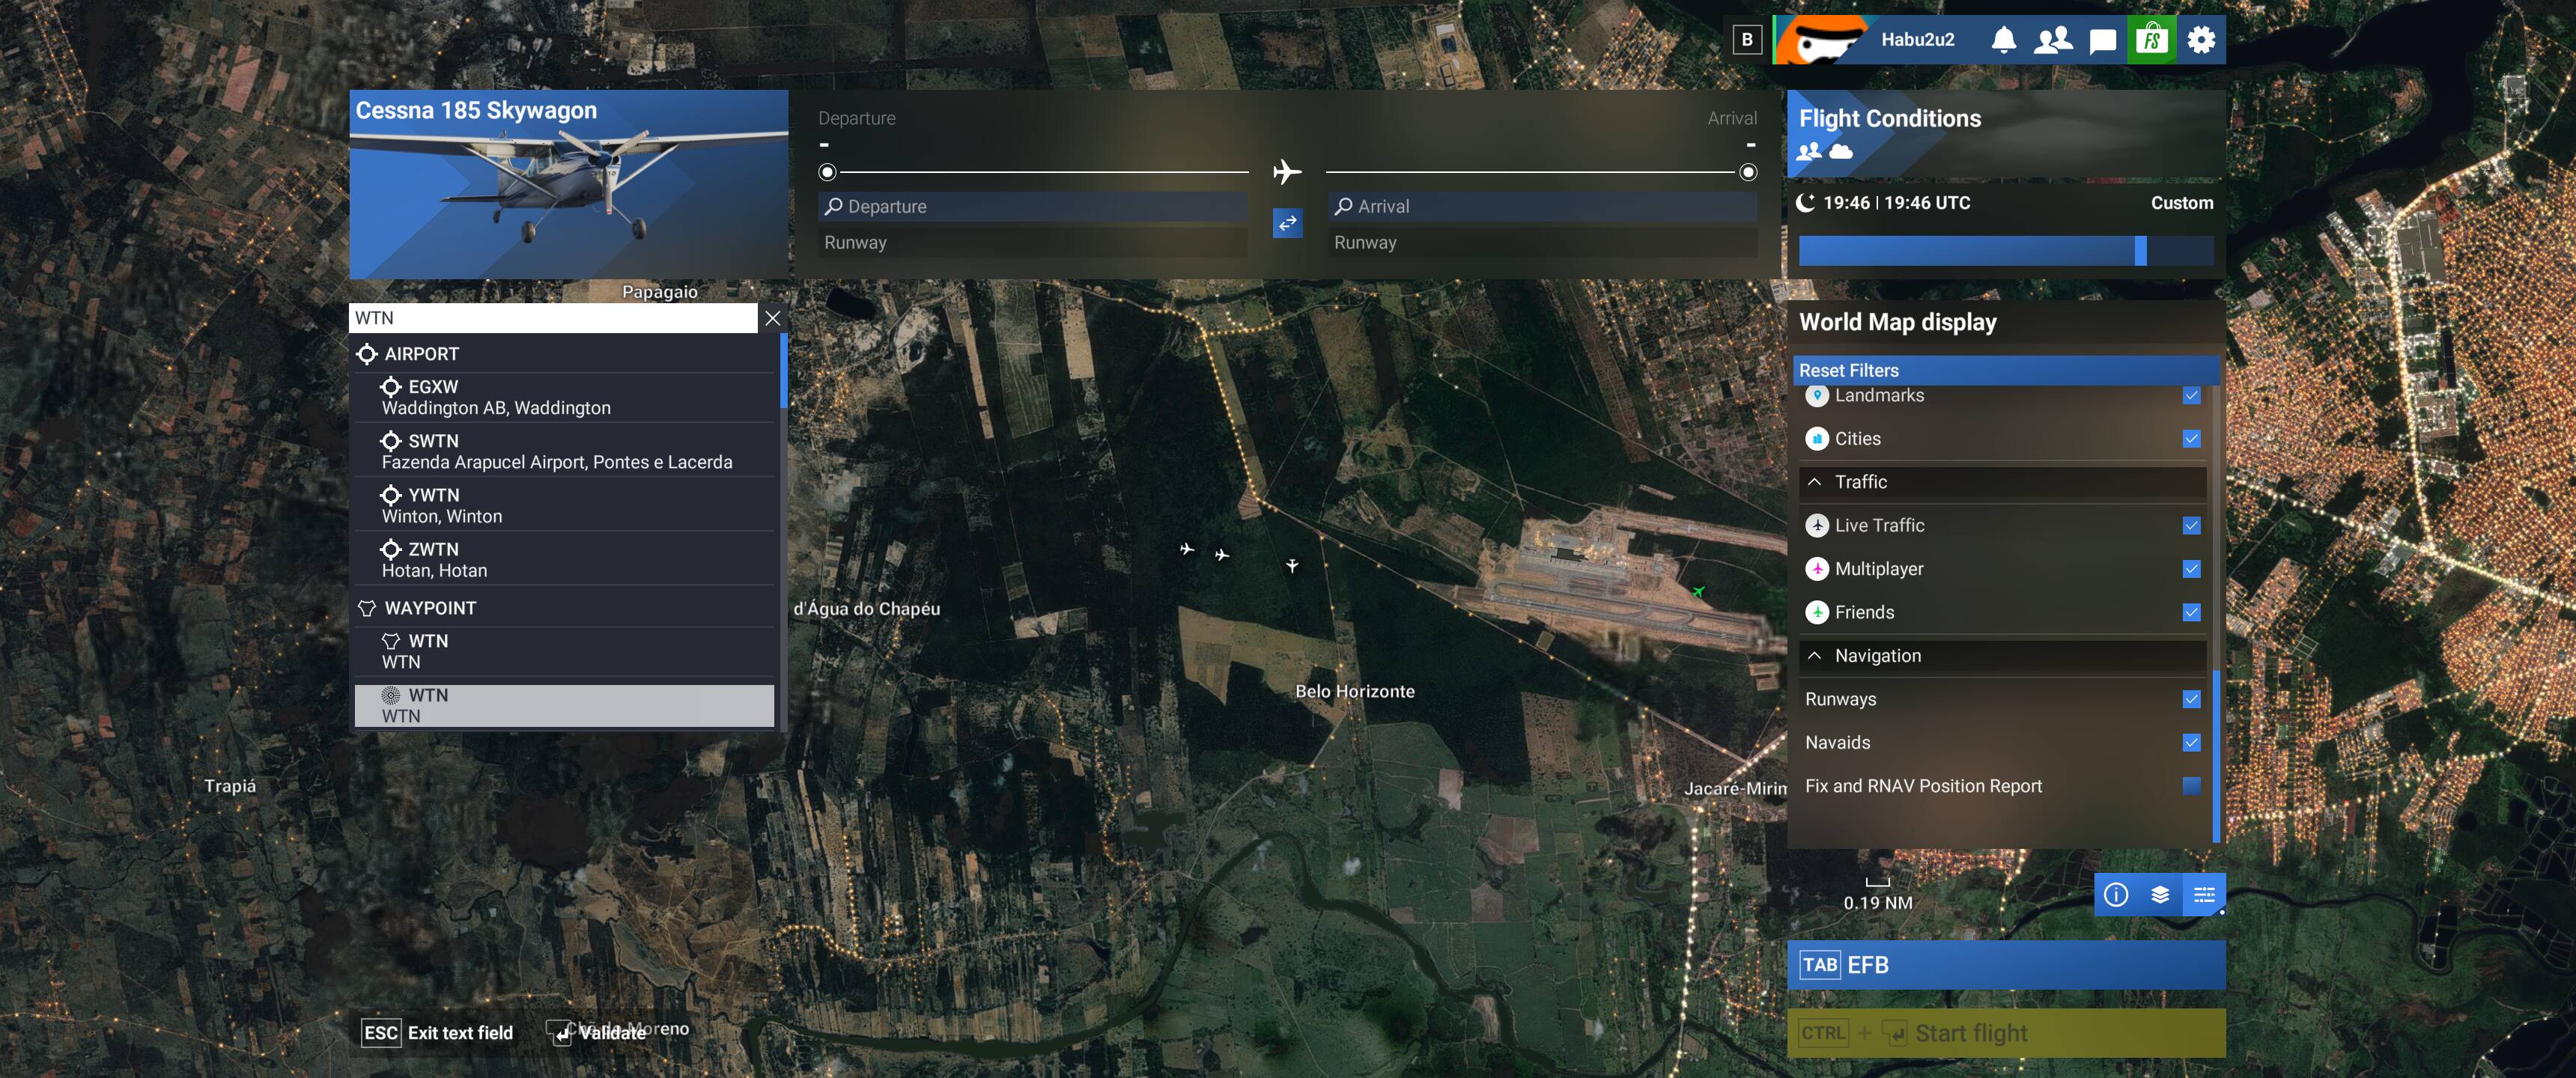2576x1078 pixels.
Task: Click the Departure search field
Action: tap(1033, 206)
